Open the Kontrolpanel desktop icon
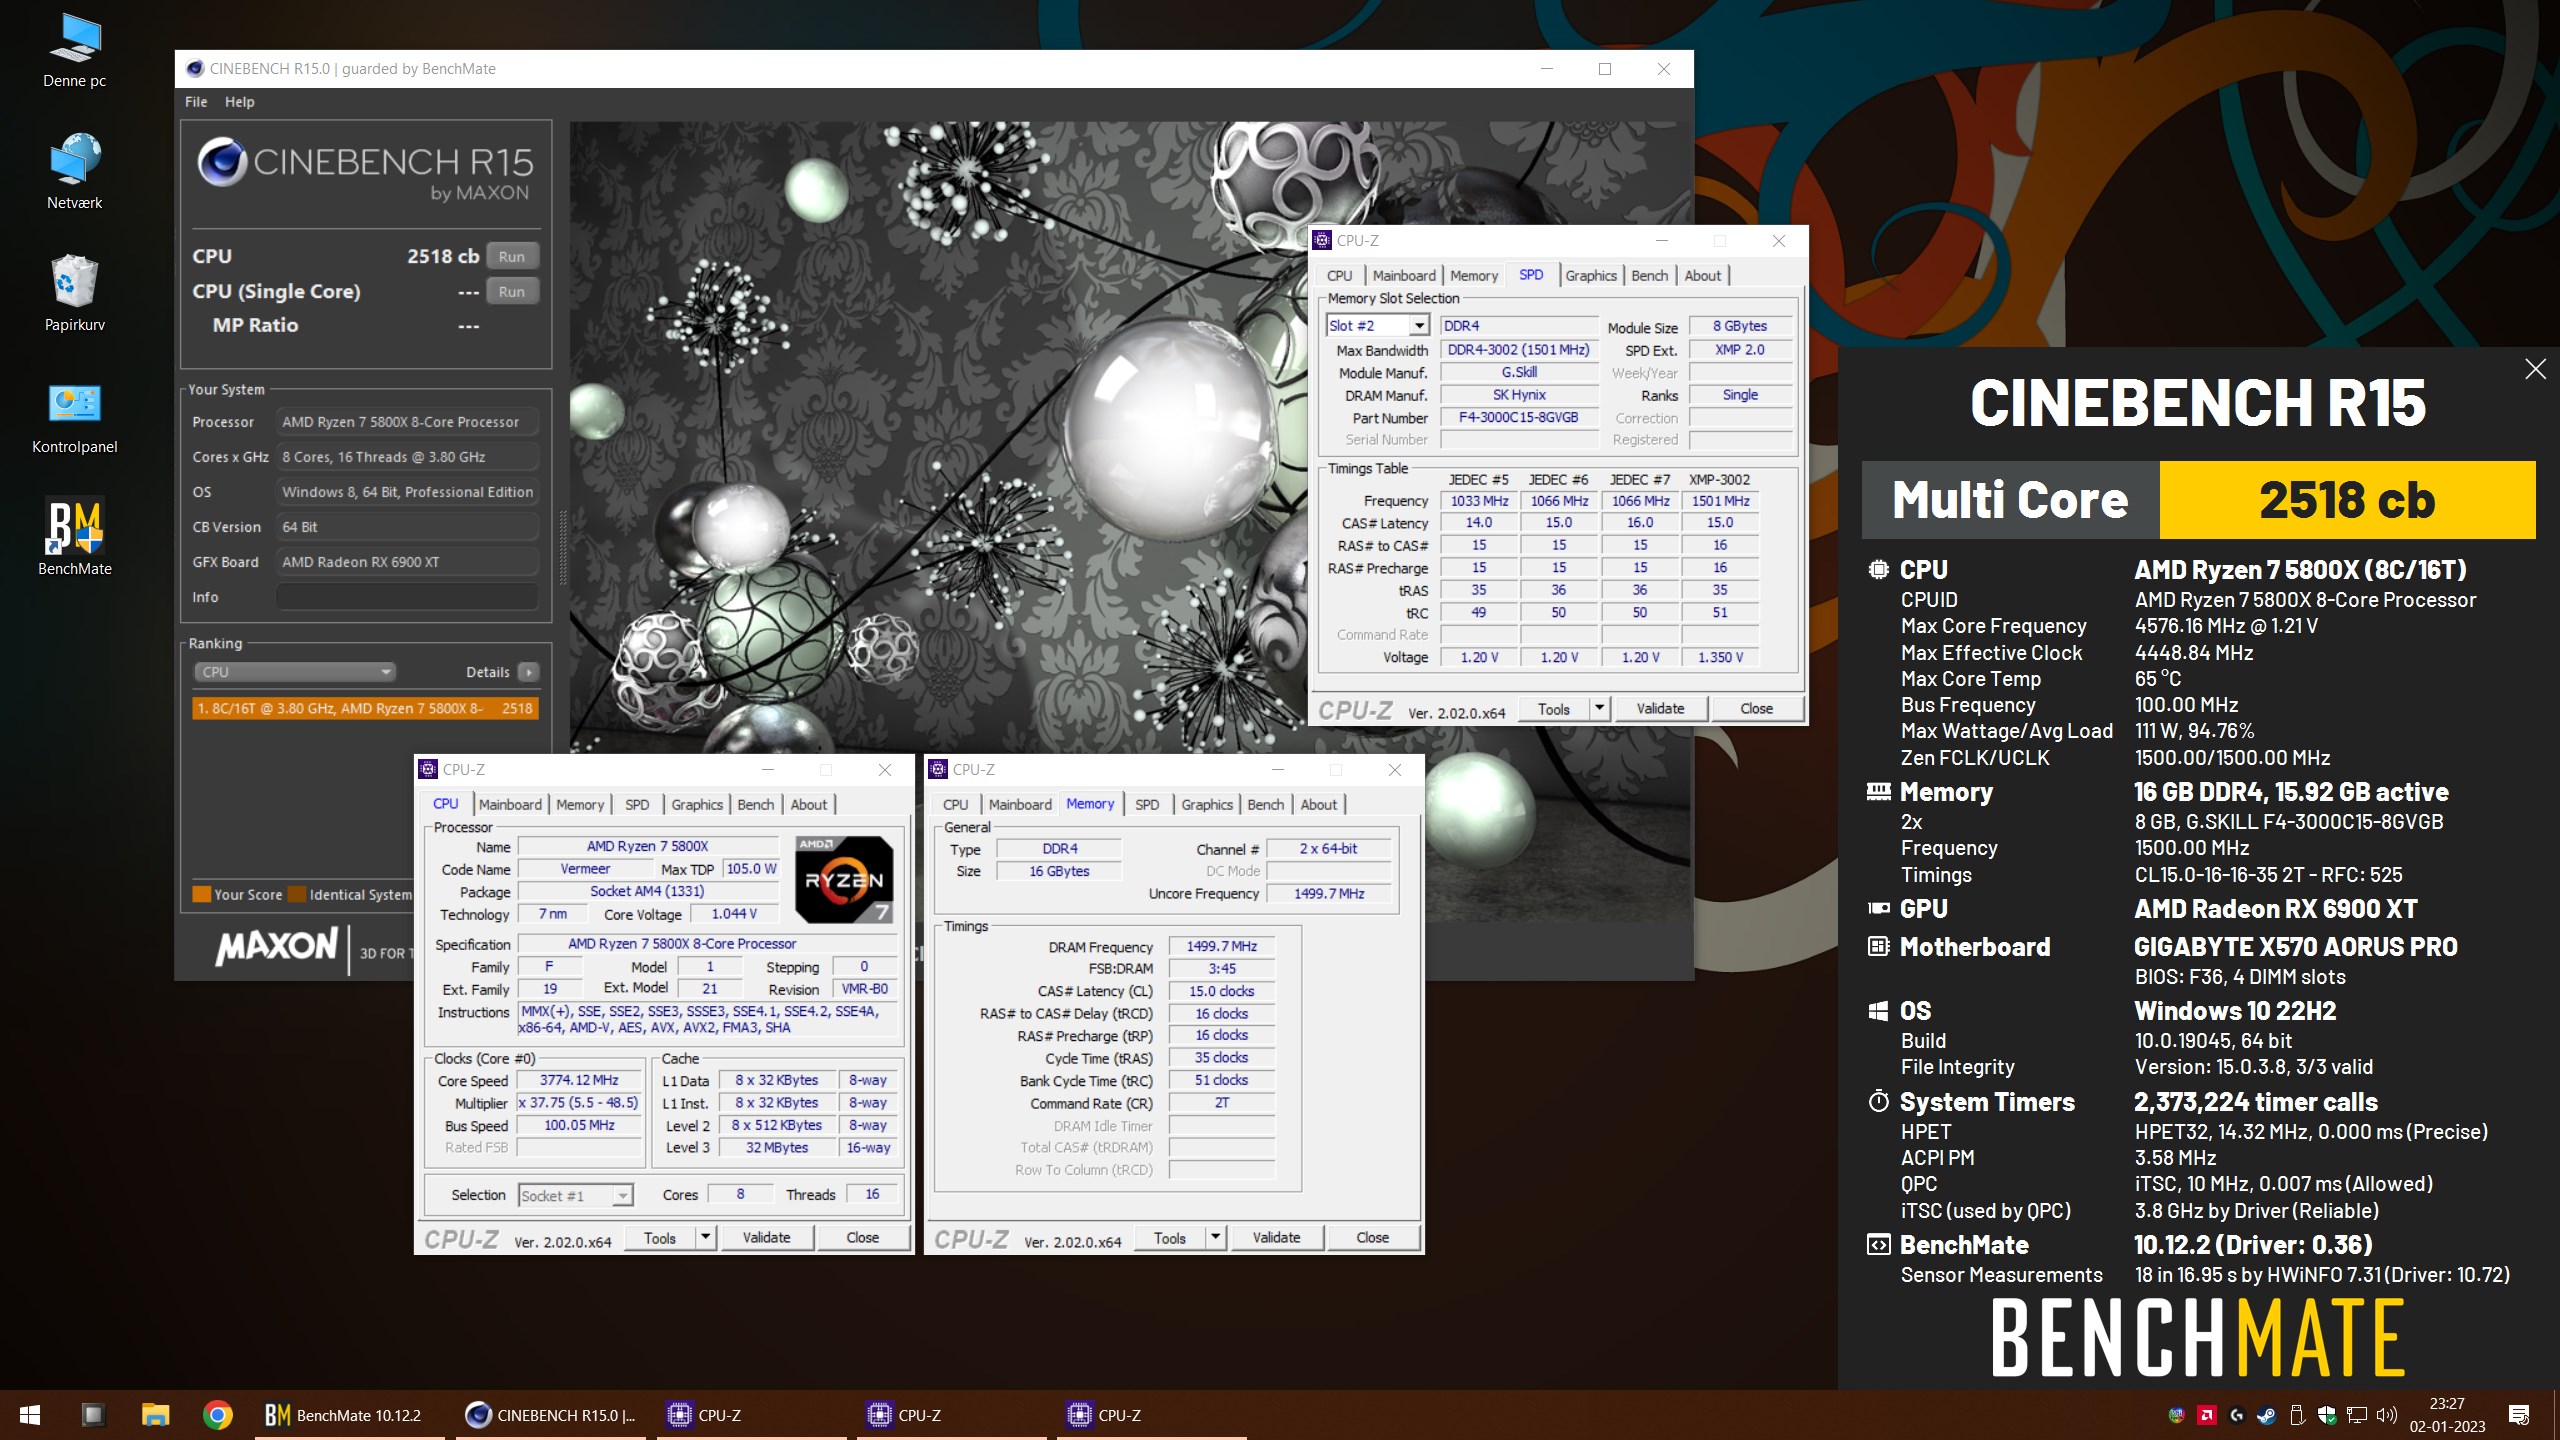 75,418
